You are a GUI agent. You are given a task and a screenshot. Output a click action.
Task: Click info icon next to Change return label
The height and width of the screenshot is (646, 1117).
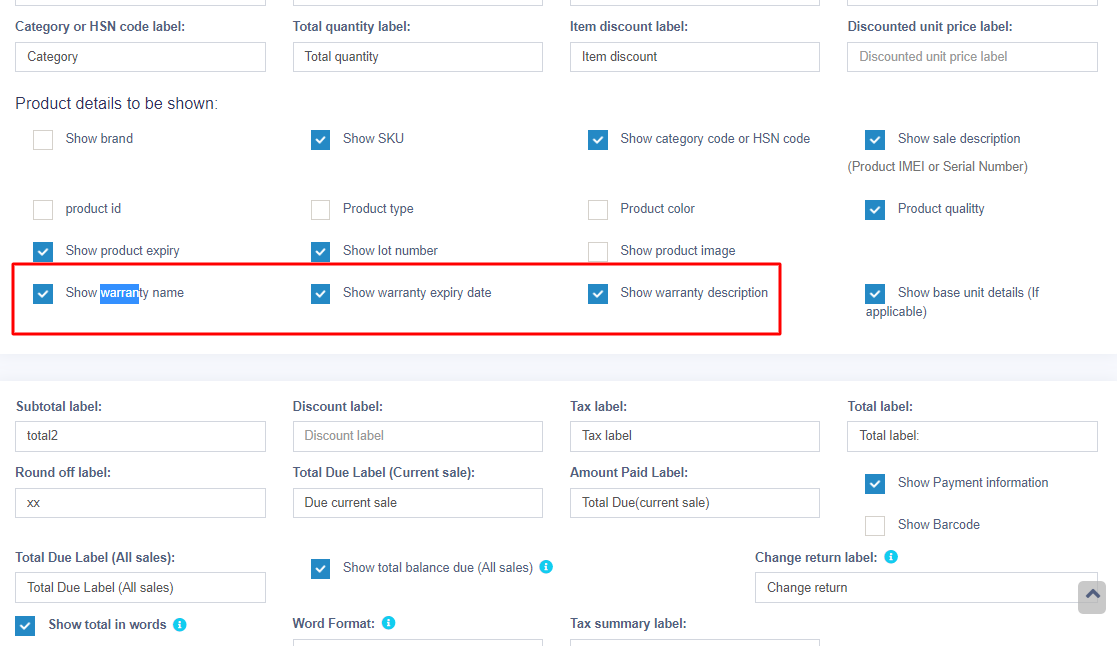point(891,557)
